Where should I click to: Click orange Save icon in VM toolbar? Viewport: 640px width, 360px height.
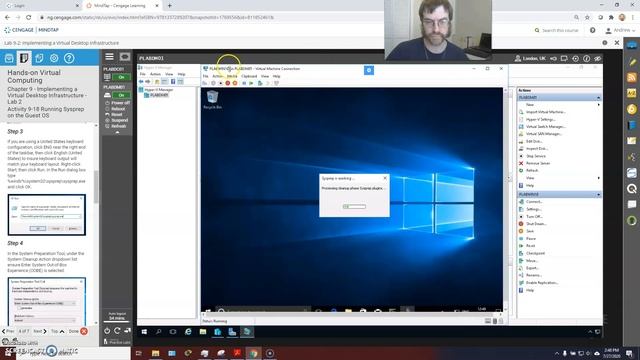click(x=235, y=83)
